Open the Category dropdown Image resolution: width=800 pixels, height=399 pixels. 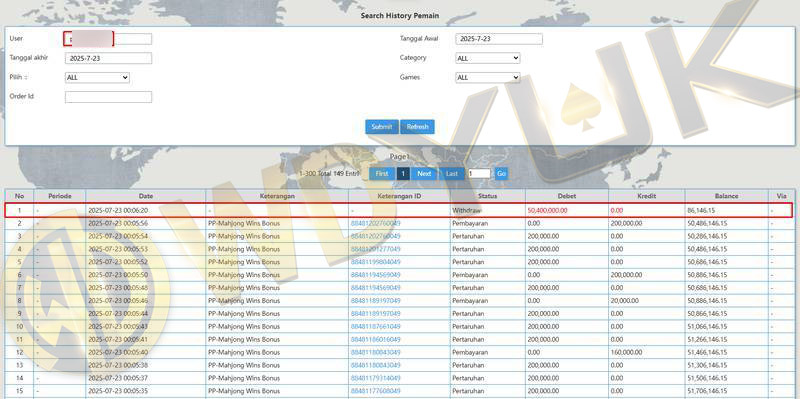click(x=487, y=58)
